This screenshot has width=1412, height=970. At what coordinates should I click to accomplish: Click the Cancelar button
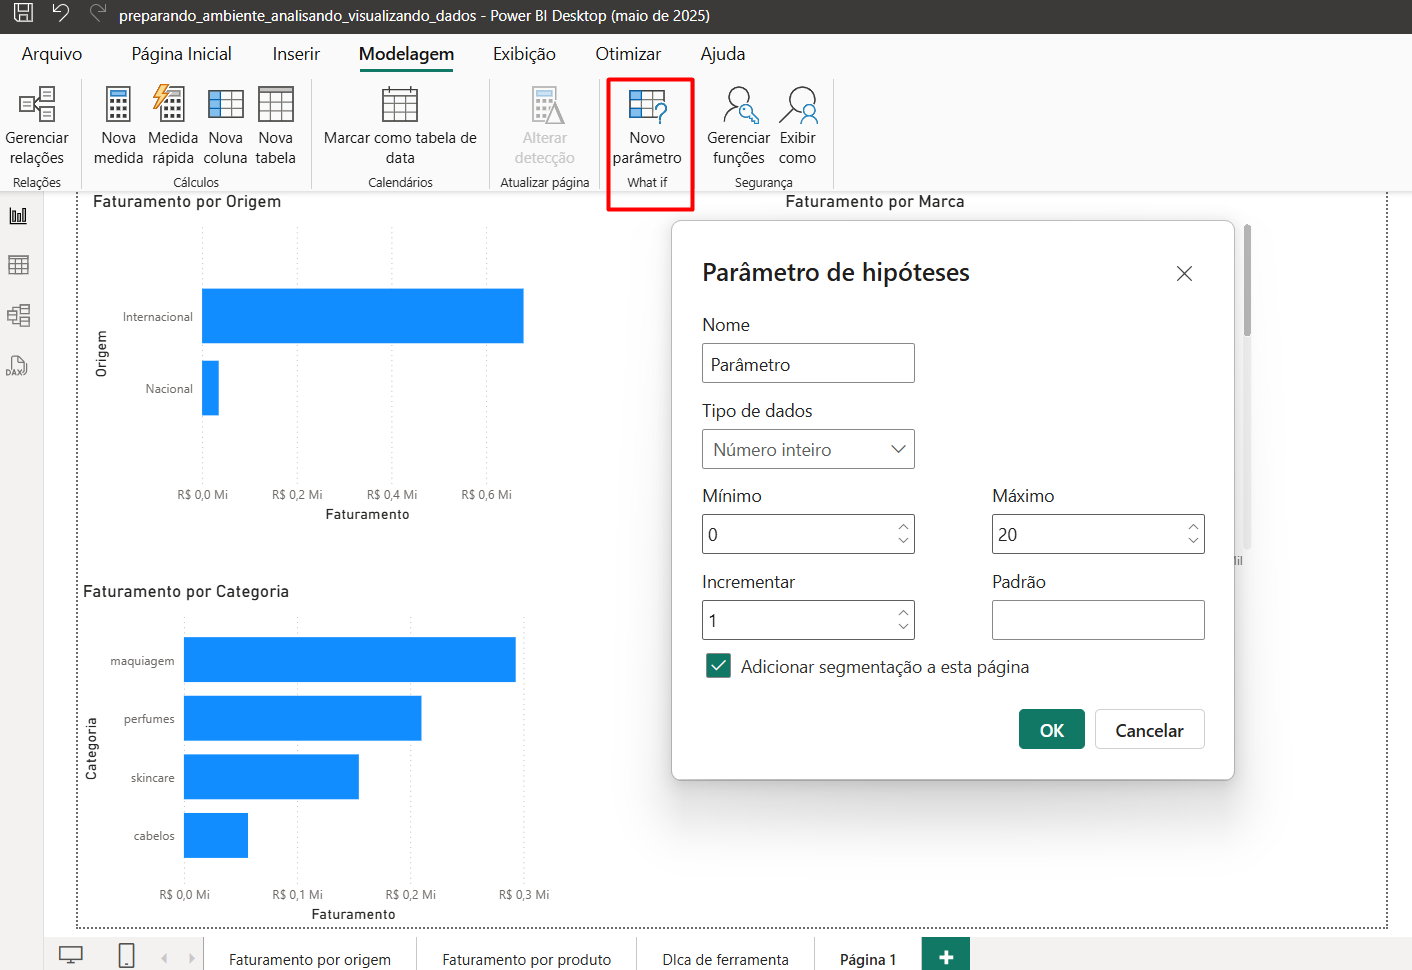click(1149, 729)
